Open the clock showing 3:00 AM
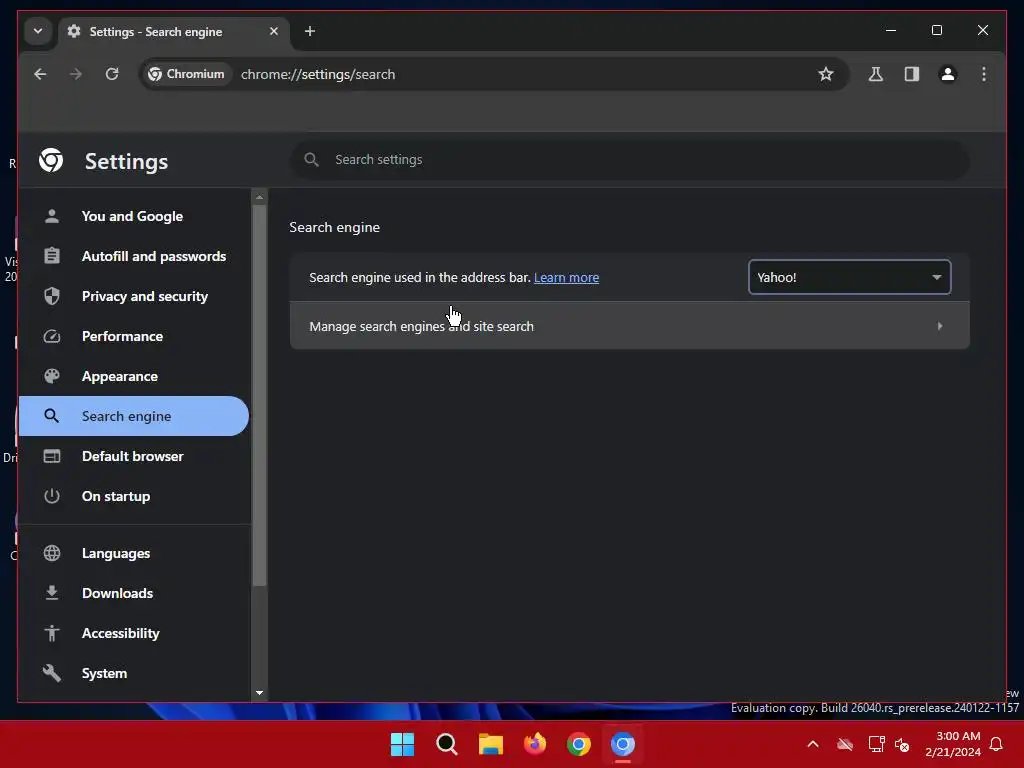The width and height of the screenshot is (1024, 768). click(953, 744)
